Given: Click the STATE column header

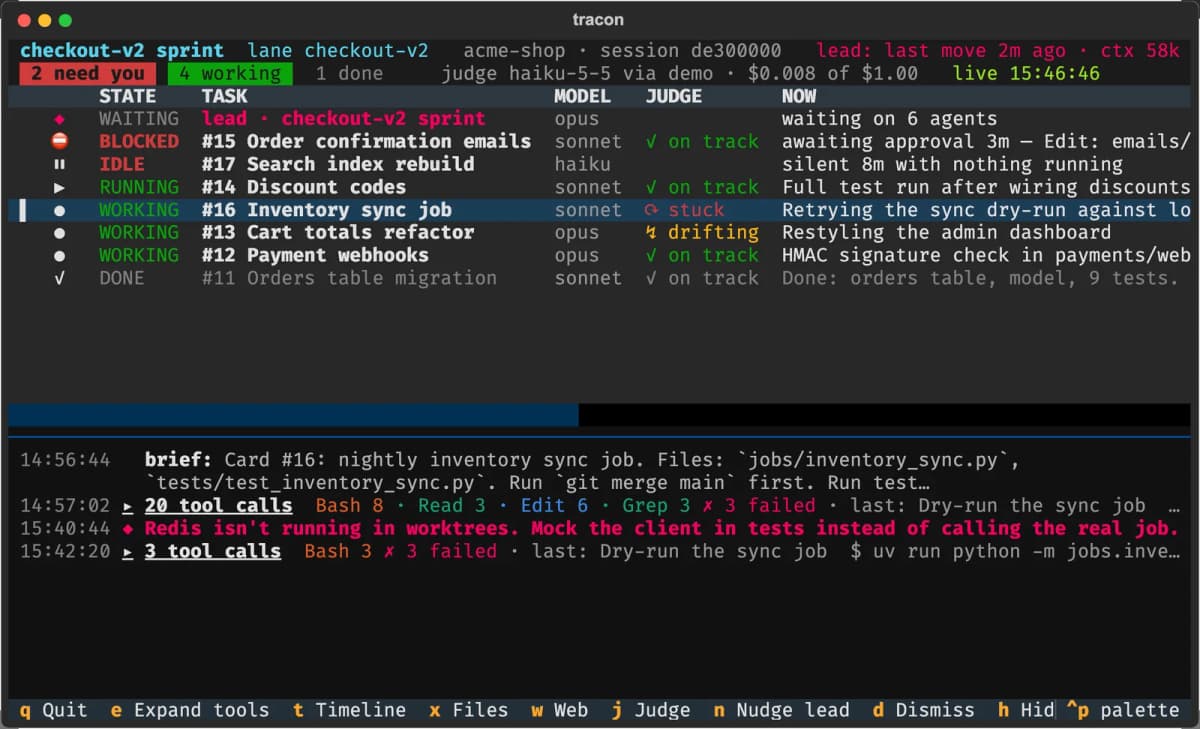Looking at the screenshot, I should point(127,96).
